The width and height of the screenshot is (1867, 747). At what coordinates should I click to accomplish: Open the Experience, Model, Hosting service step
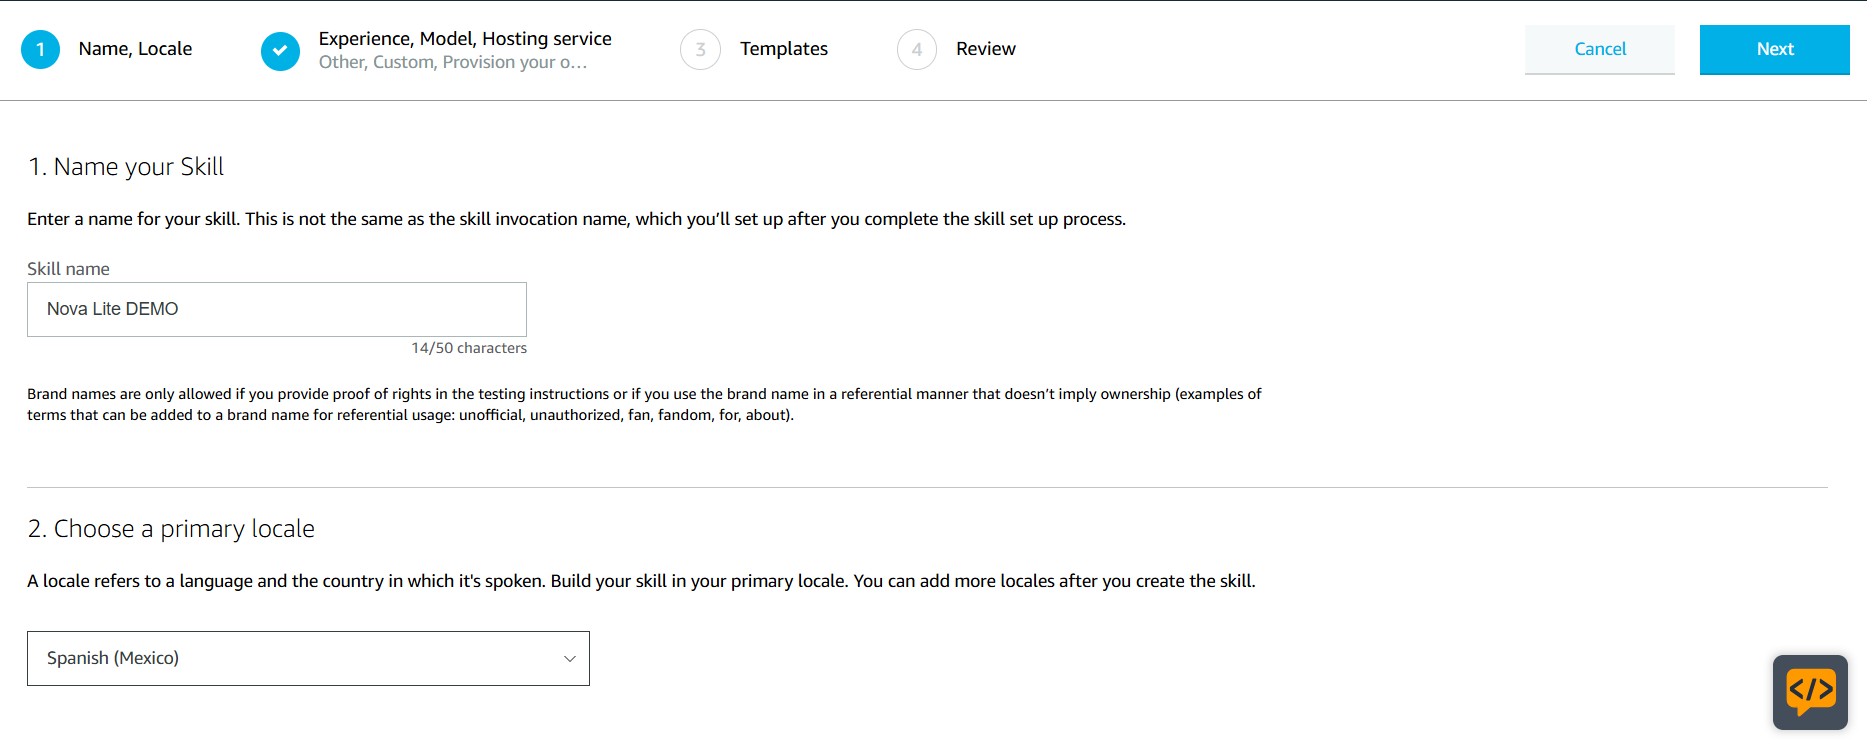coord(465,39)
